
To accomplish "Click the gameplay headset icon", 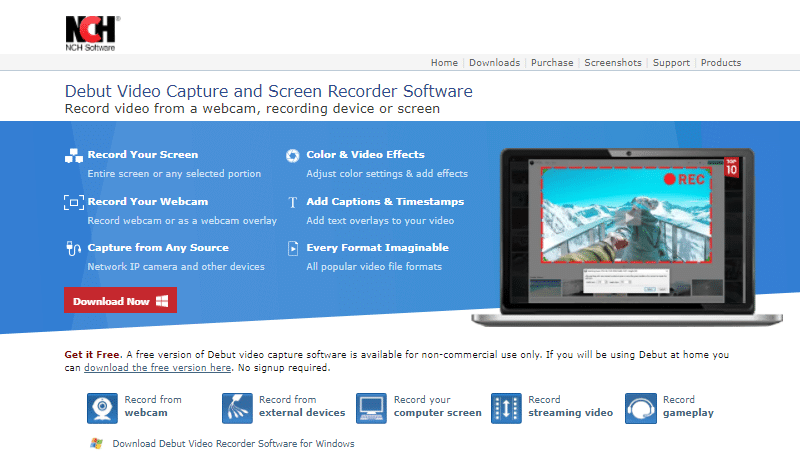I will (x=641, y=408).
